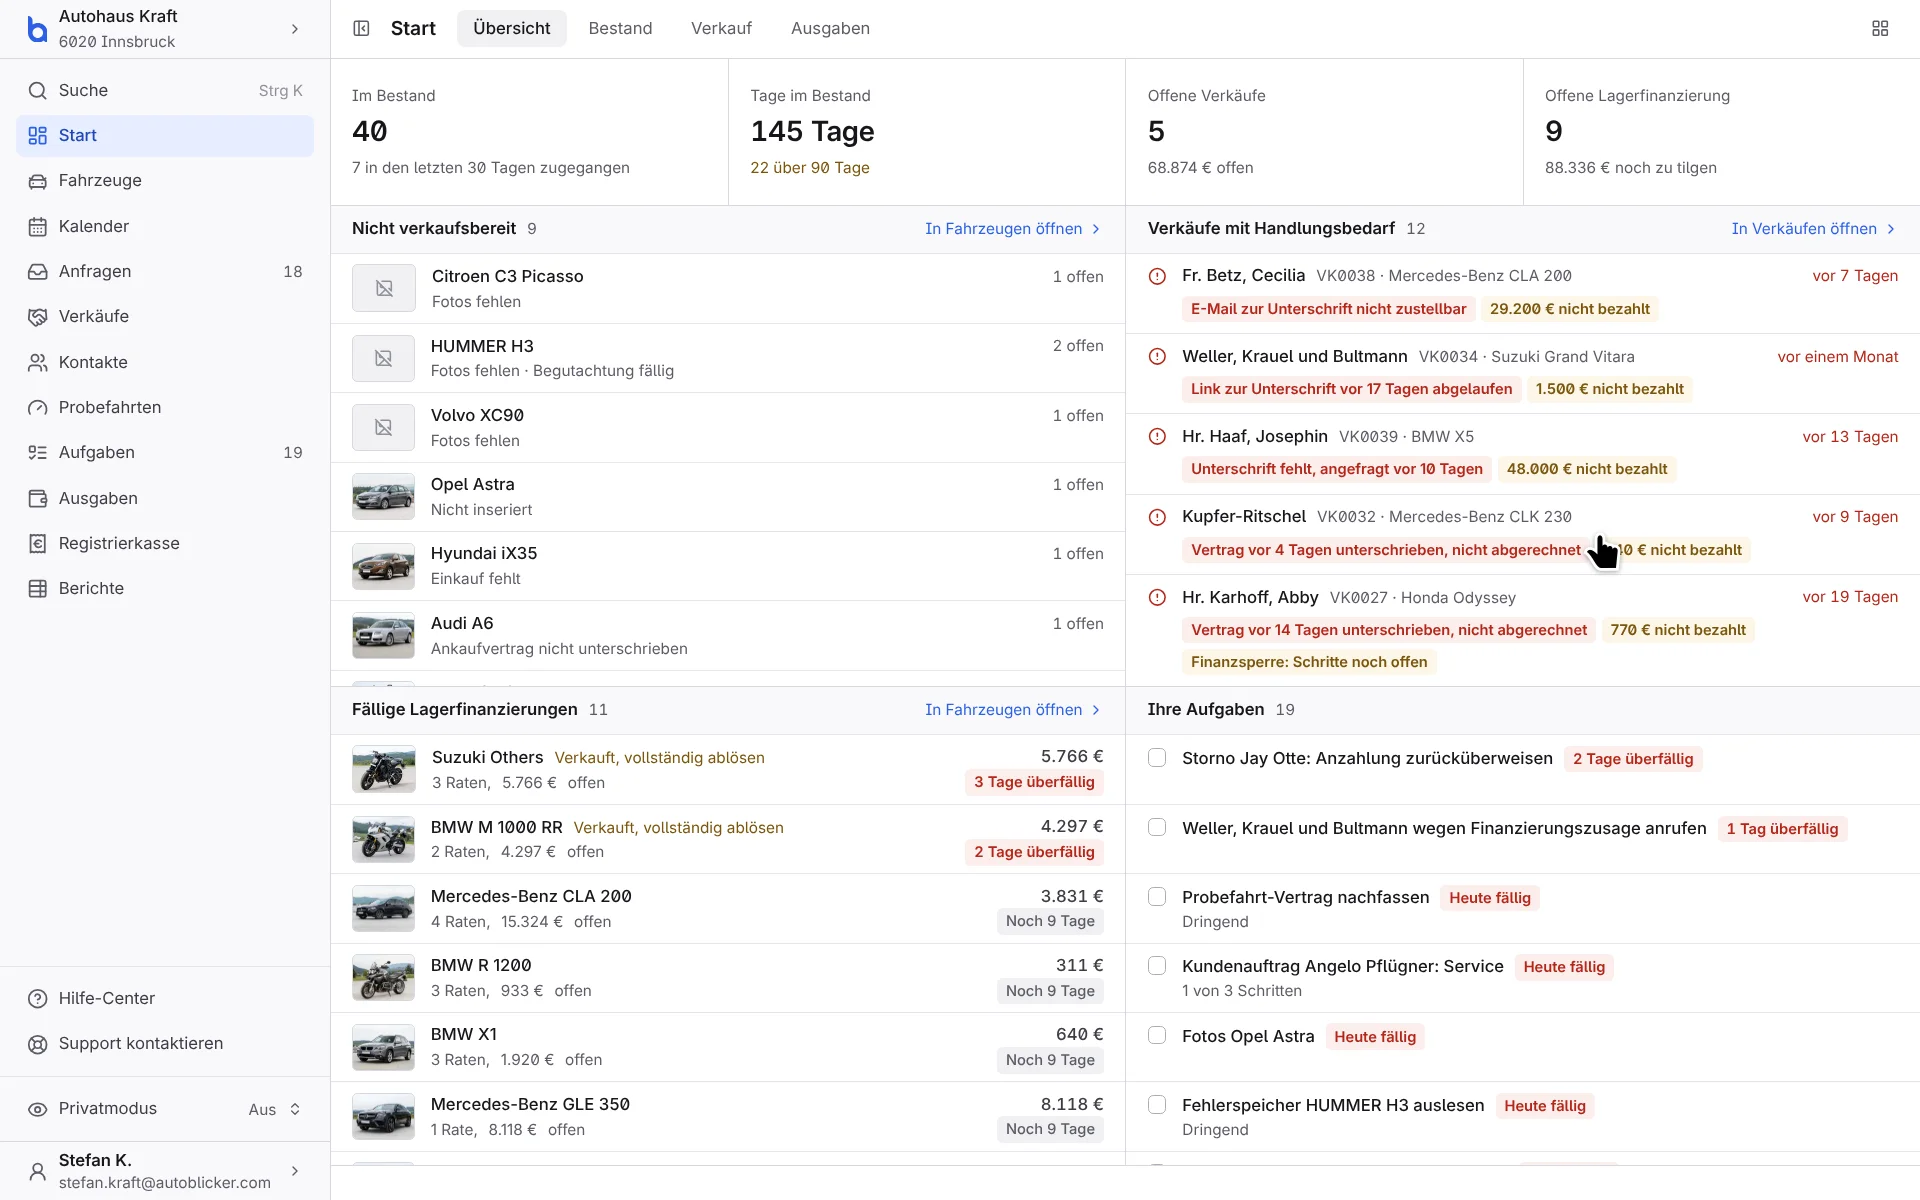Switch to the Bestand tab

click(620, 28)
